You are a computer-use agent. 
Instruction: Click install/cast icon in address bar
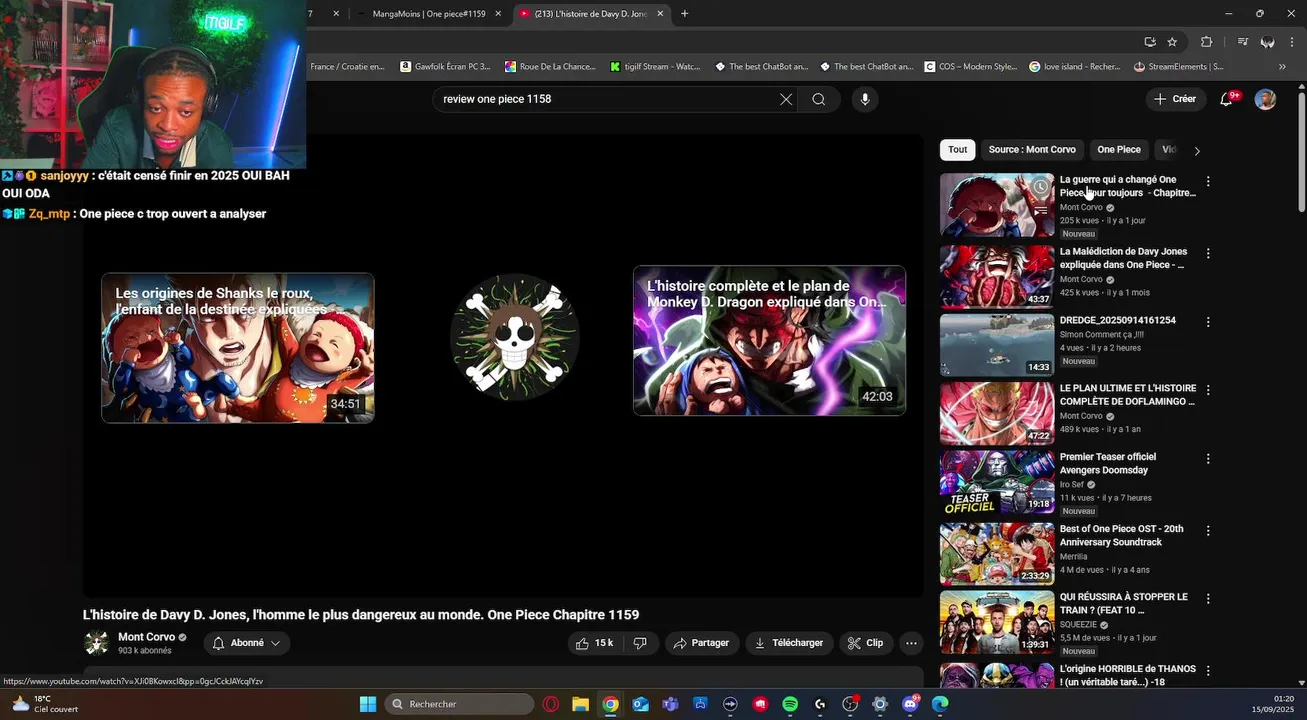[x=1150, y=42]
